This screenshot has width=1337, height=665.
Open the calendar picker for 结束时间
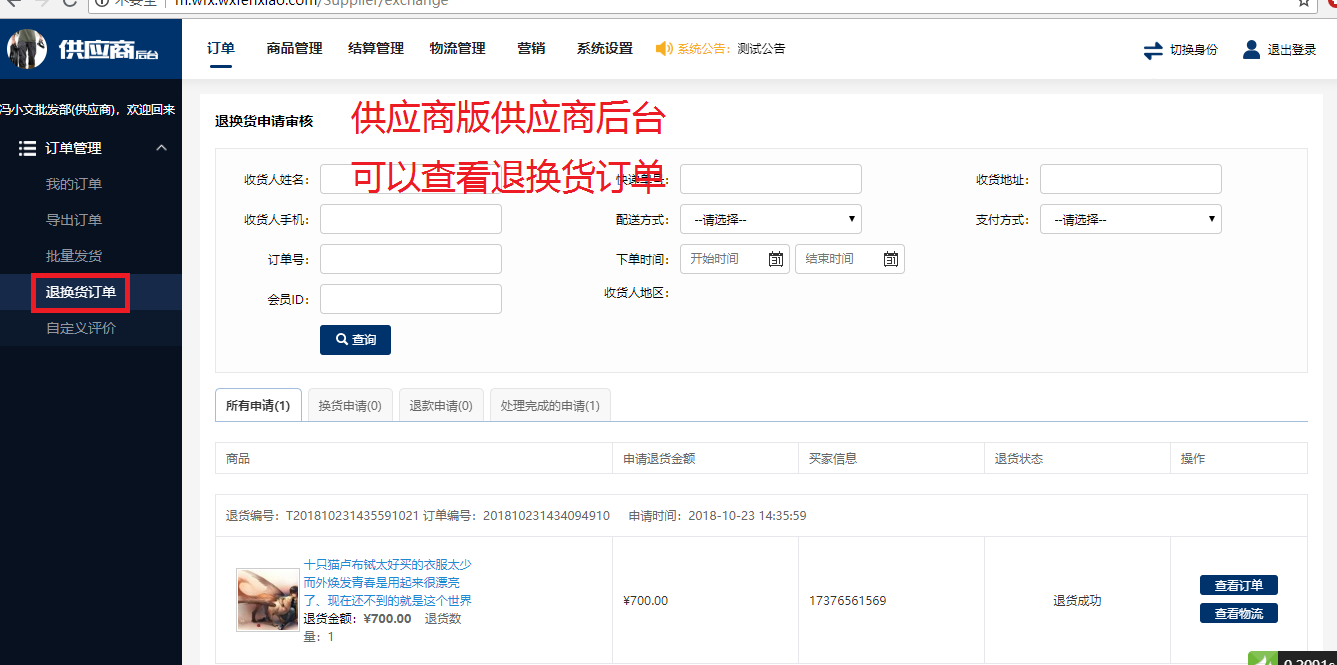coord(890,258)
